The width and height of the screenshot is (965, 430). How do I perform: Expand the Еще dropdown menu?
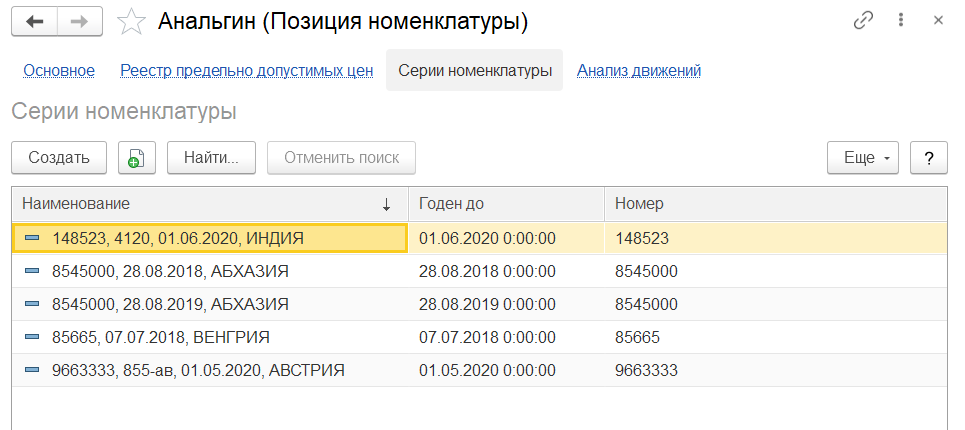863,158
